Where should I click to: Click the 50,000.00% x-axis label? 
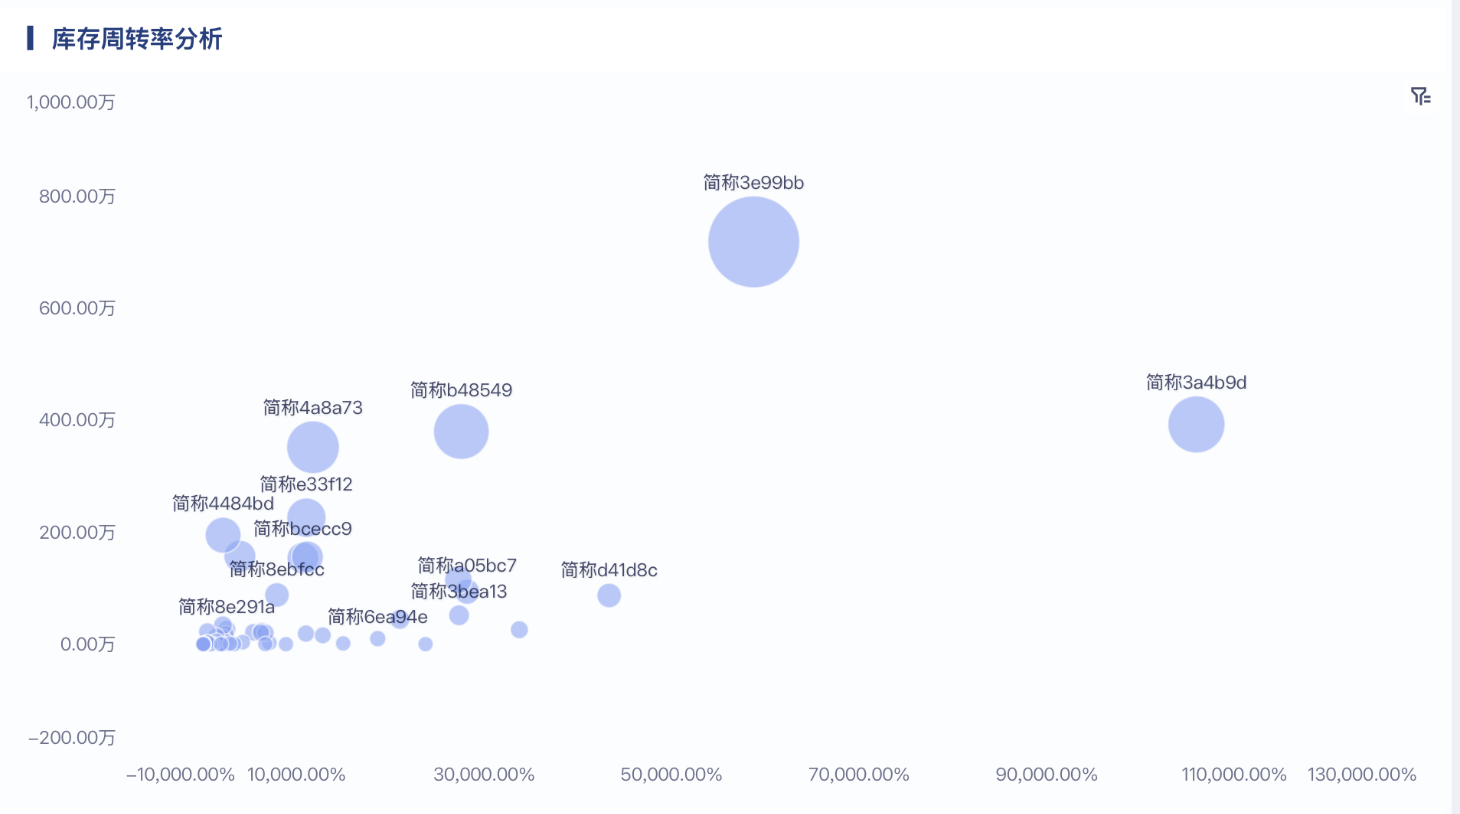coord(671,775)
